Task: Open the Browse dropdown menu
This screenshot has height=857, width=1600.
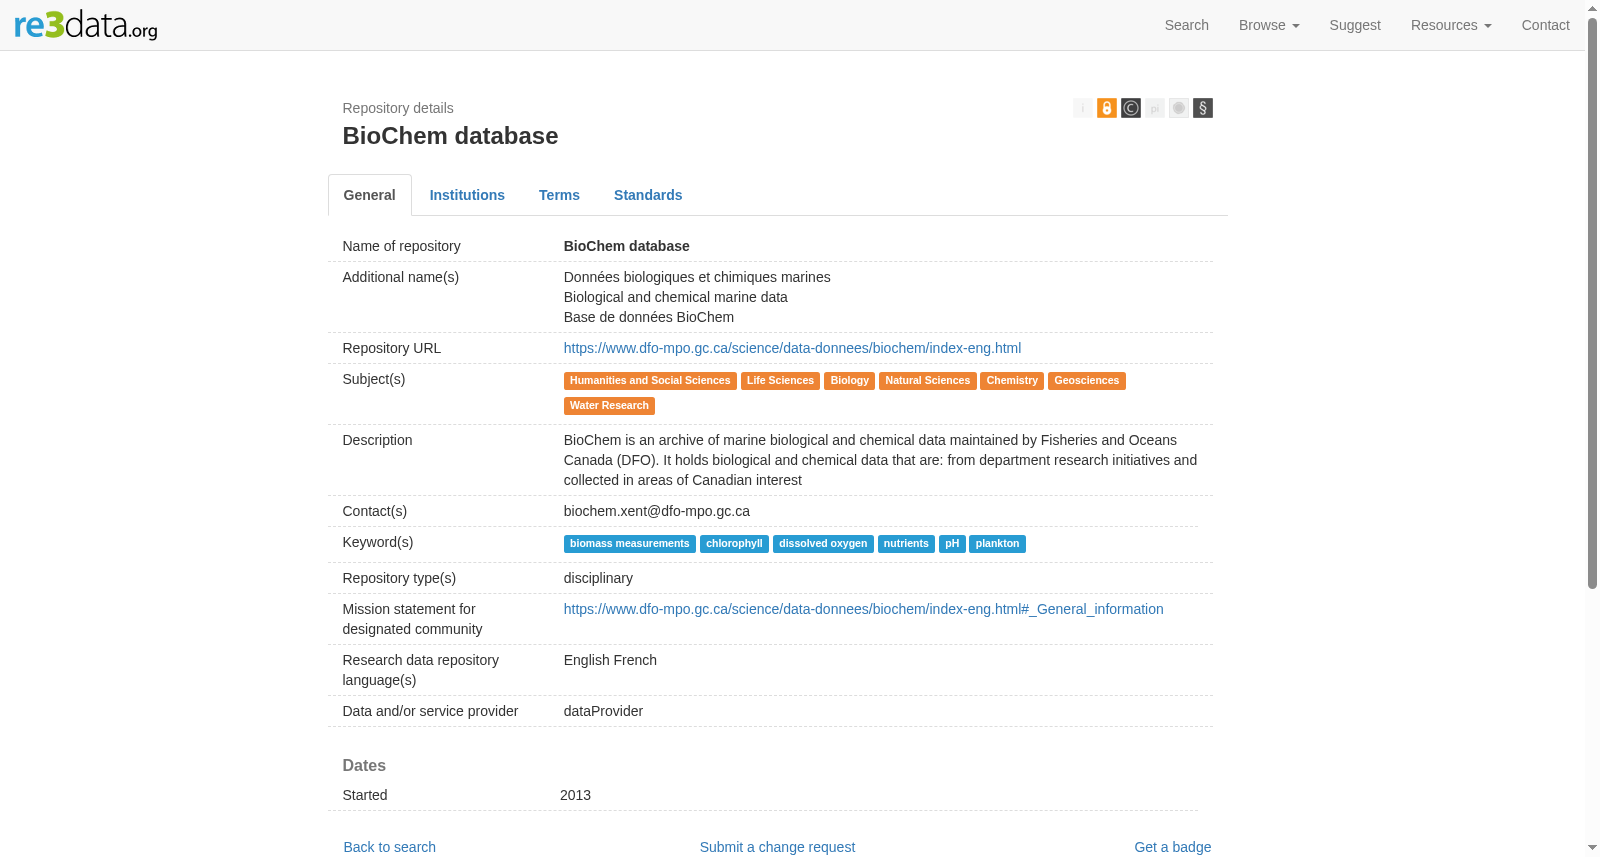Action: tap(1269, 25)
